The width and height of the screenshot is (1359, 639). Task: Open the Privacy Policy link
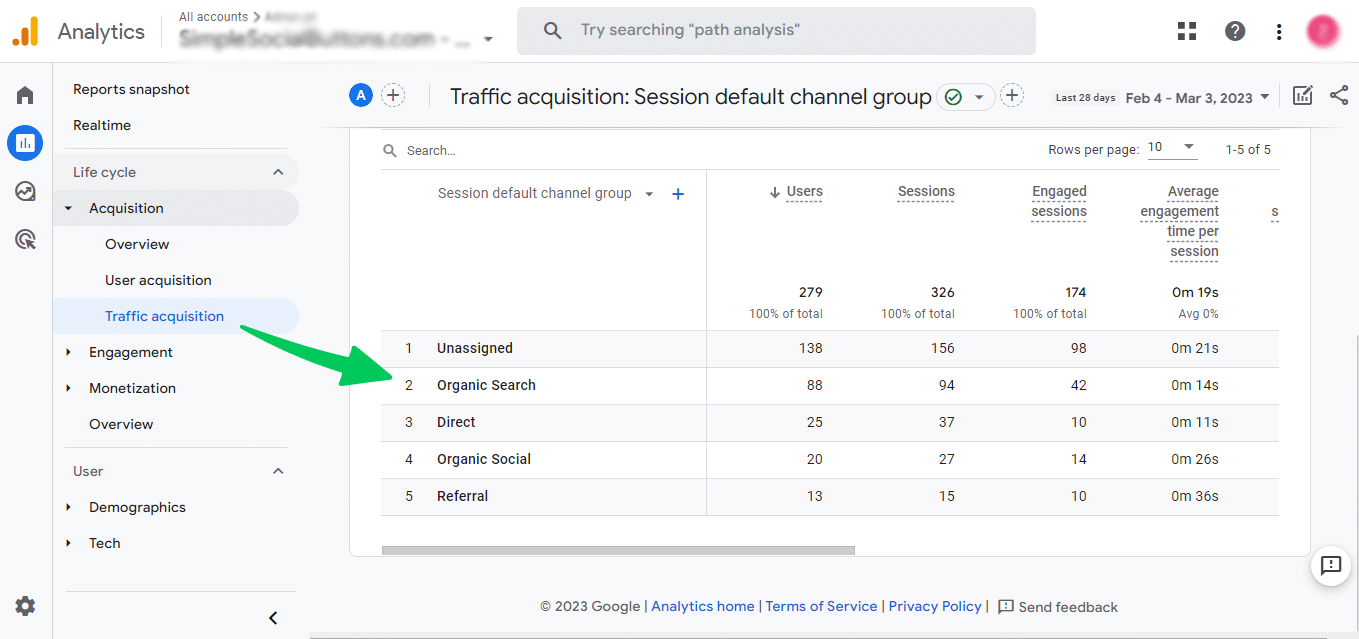point(935,606)
